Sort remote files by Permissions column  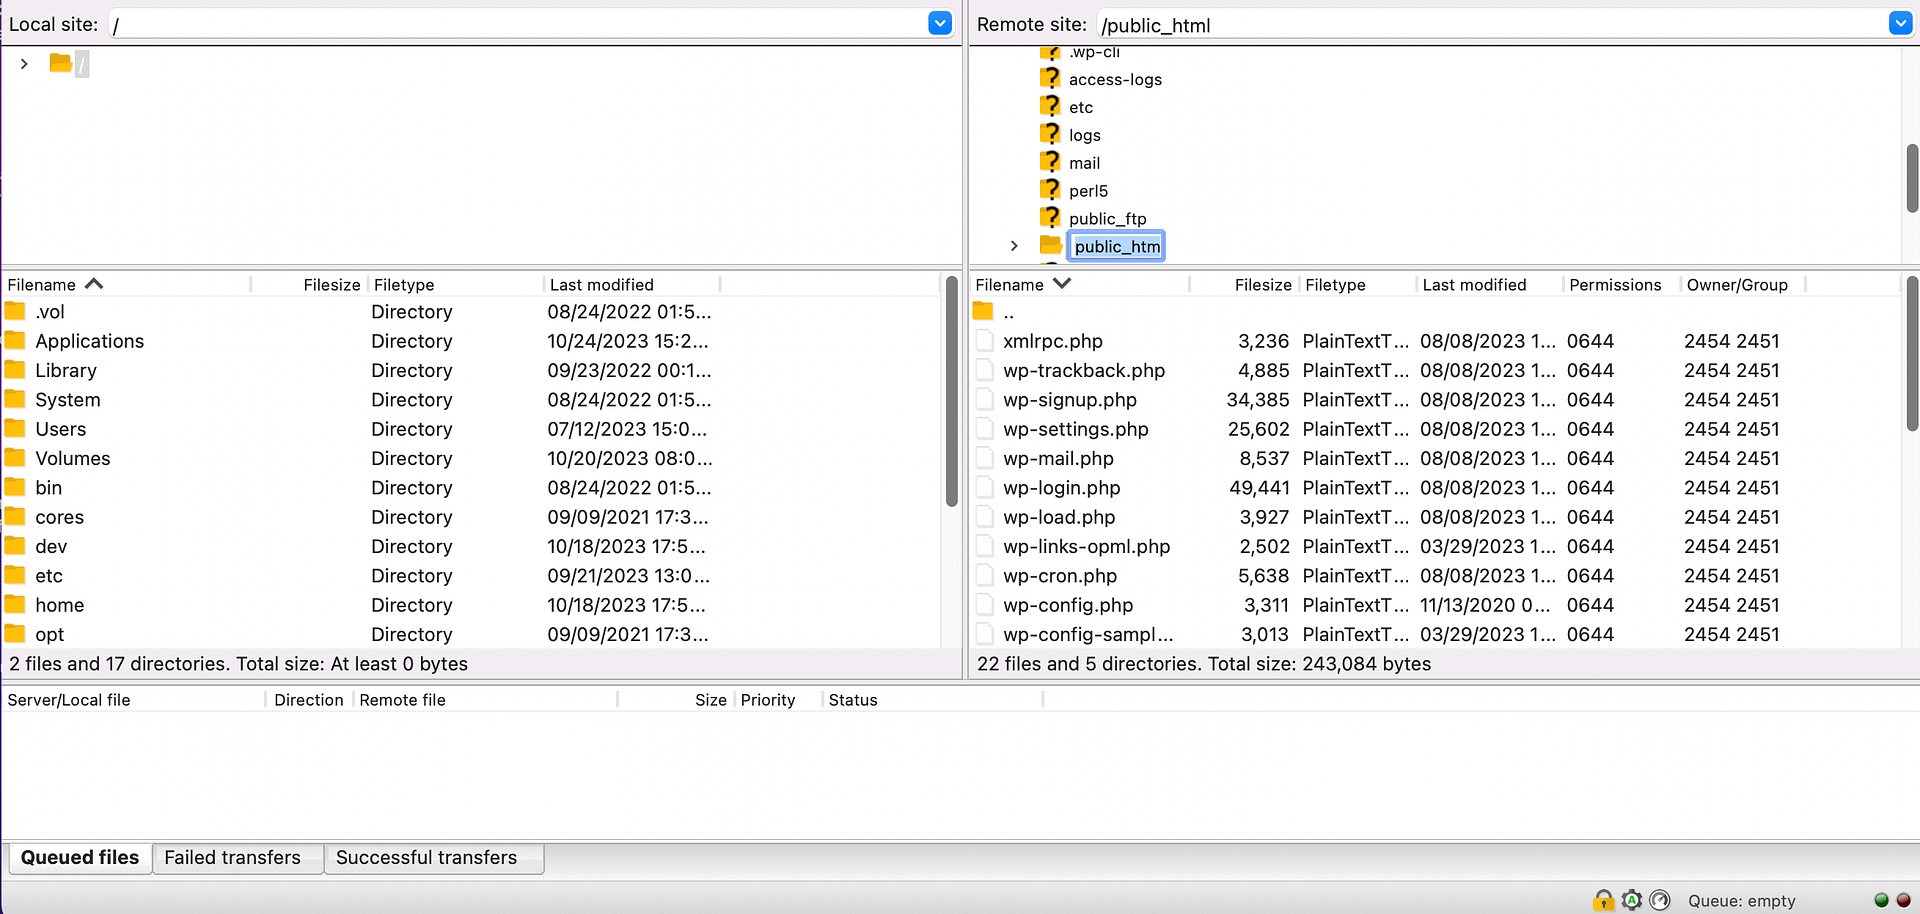(x=1615, y=285)
